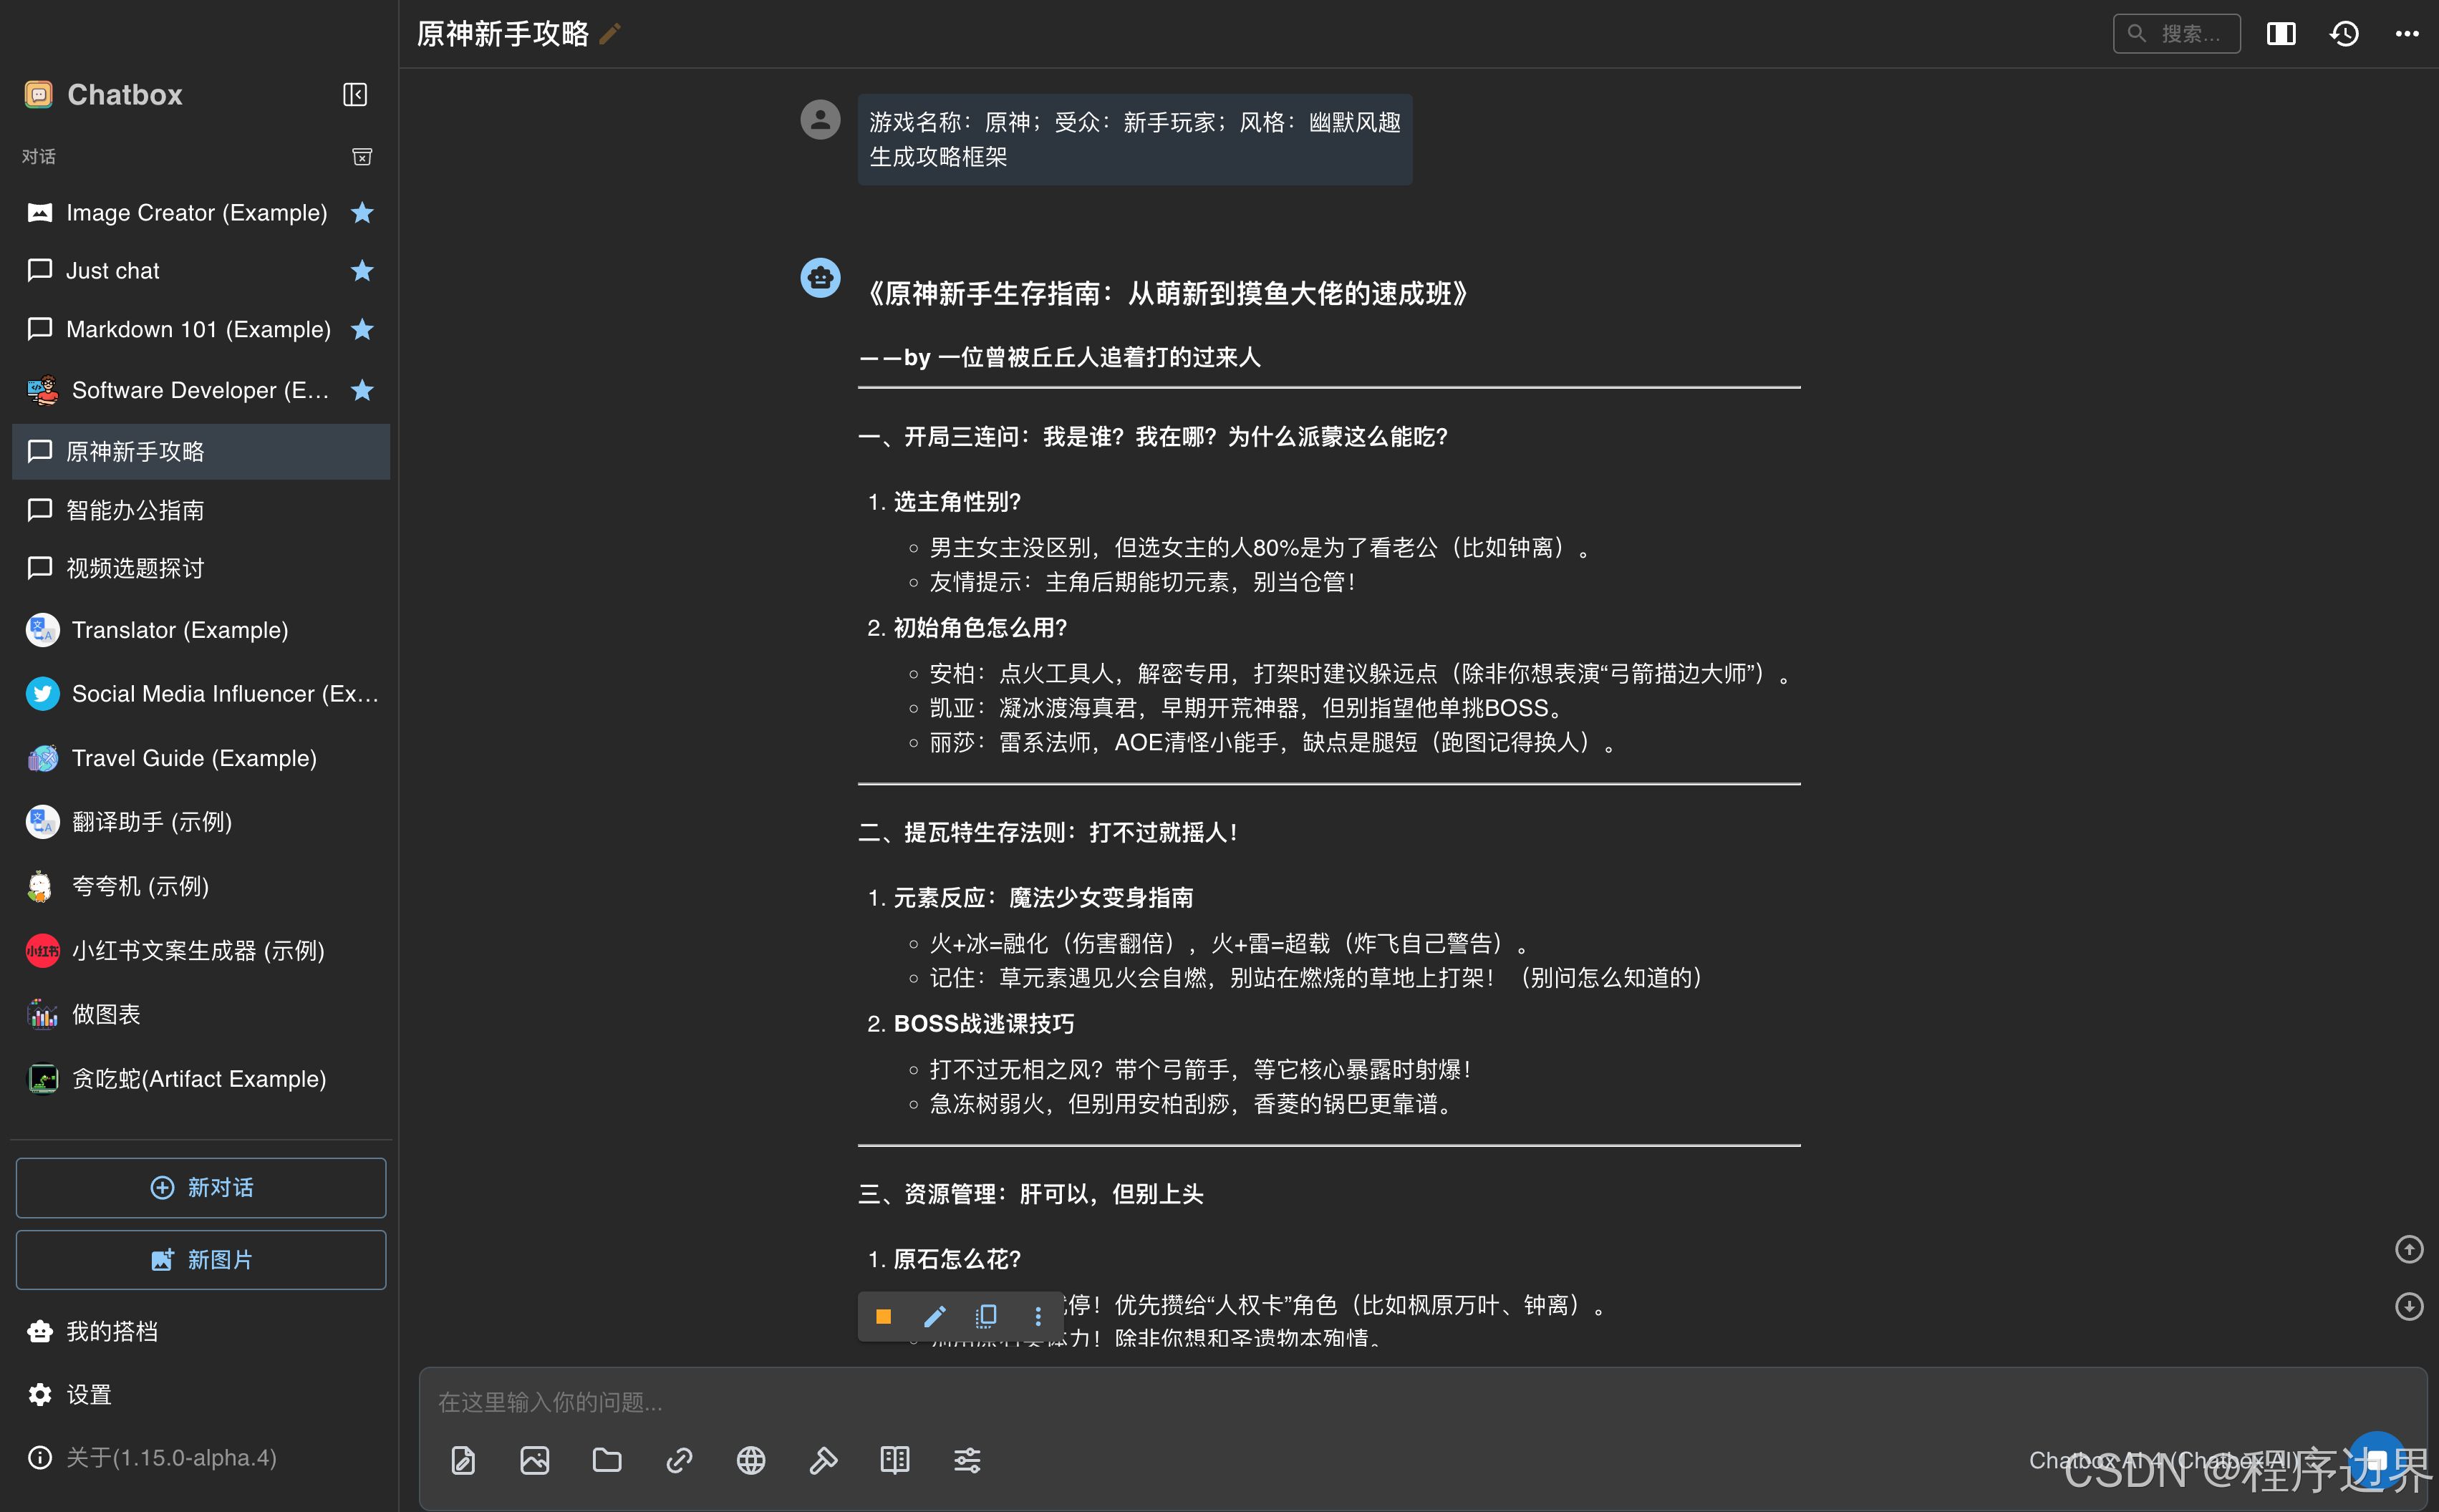Click the open-book knowledge base icon

pos(895,1461)
